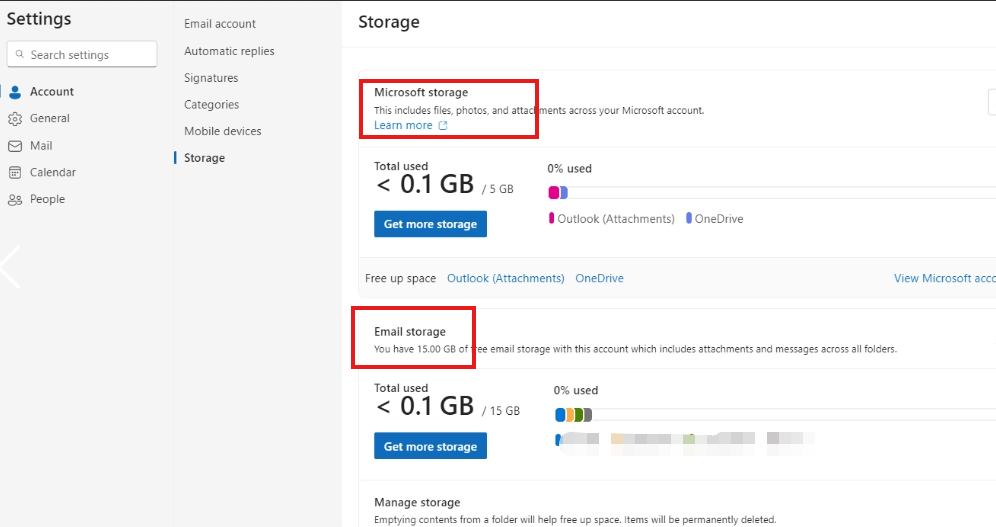Click the Manage storage heading
996x527 pixels.
417,502
